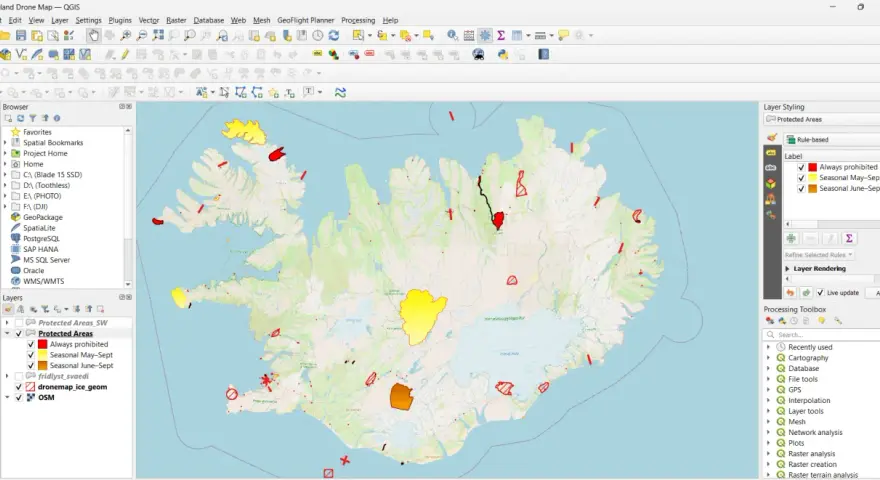Click the Browser panel scroll down arrow
Screen dimensions: 880x480
pos(128,284)
